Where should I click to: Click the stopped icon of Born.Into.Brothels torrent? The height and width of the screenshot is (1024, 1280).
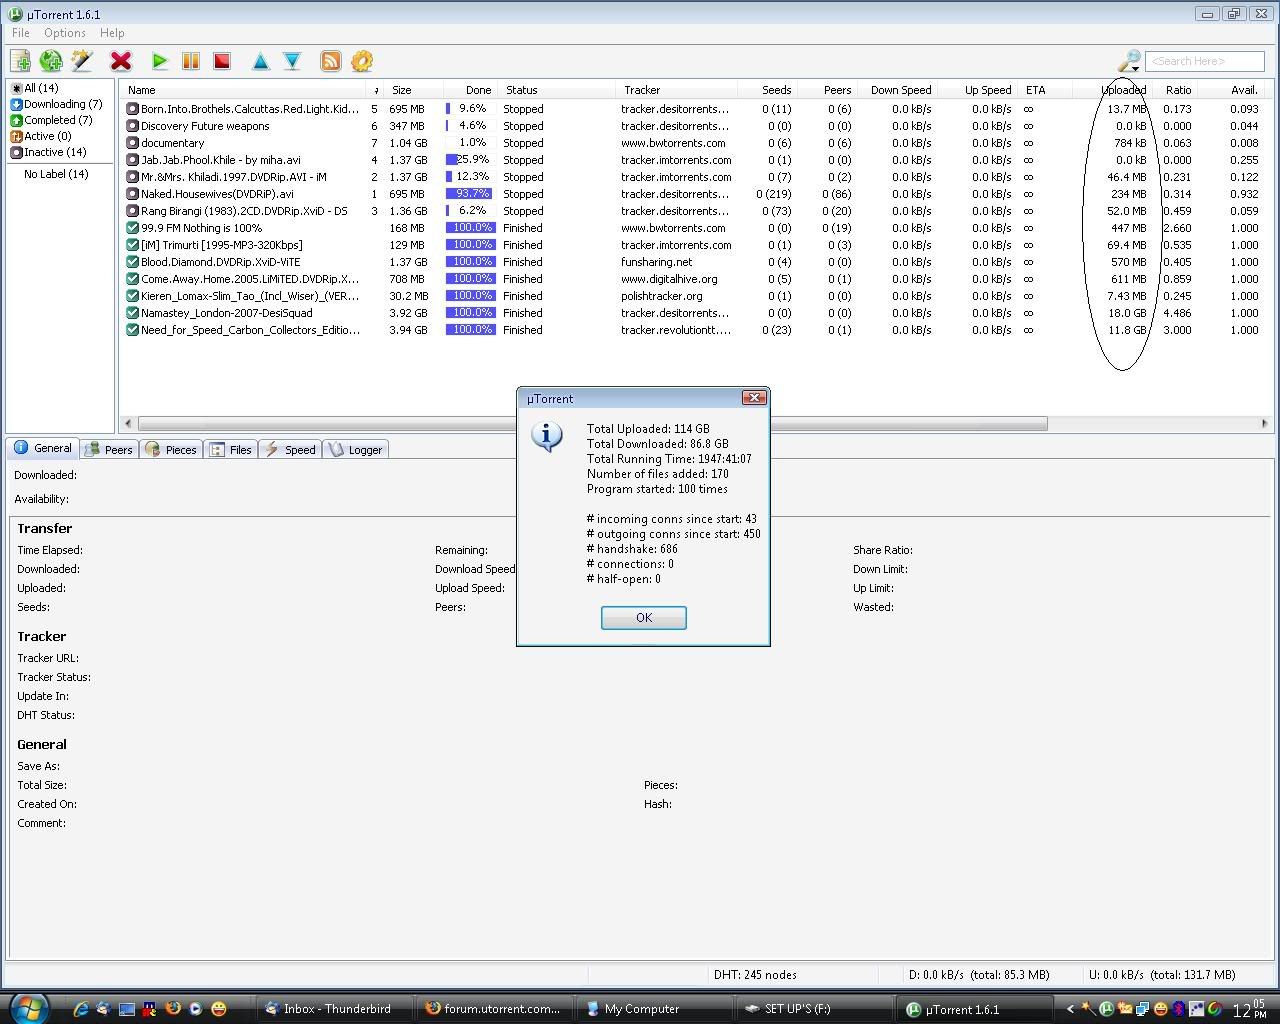click(x=133, y=109)
